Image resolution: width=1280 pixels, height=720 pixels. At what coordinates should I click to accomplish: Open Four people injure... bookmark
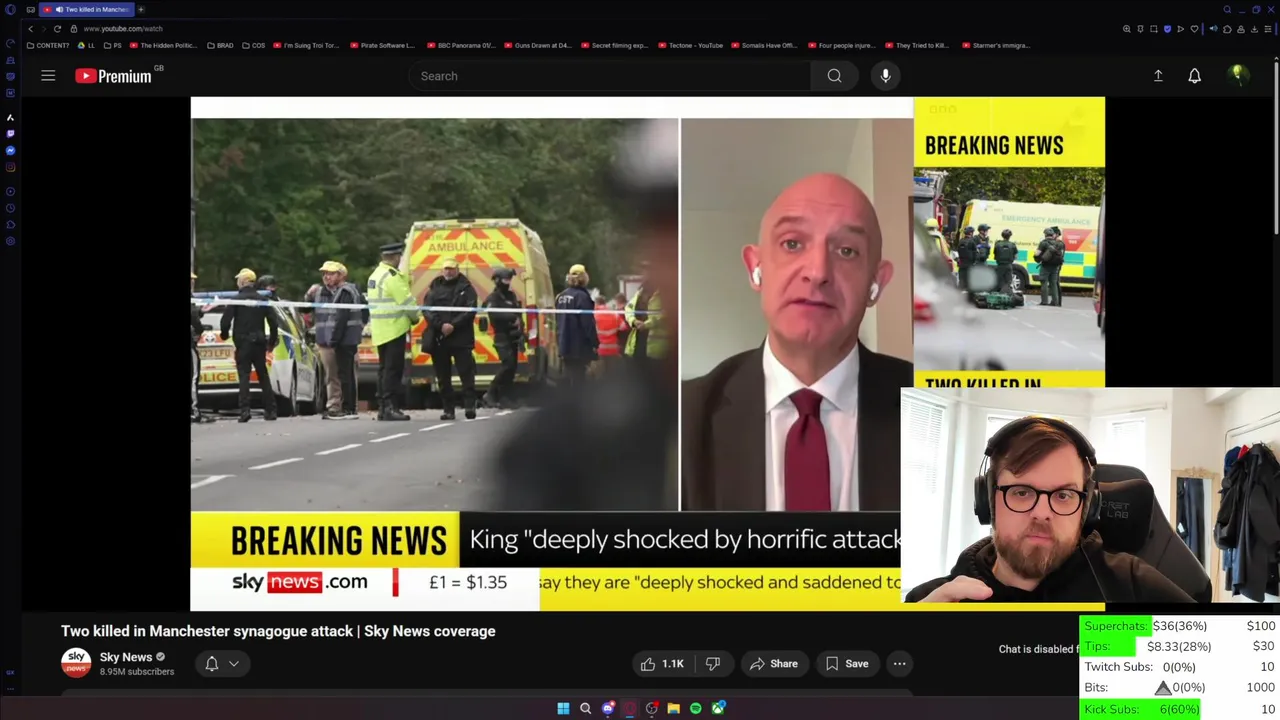(x=842, y=45)
